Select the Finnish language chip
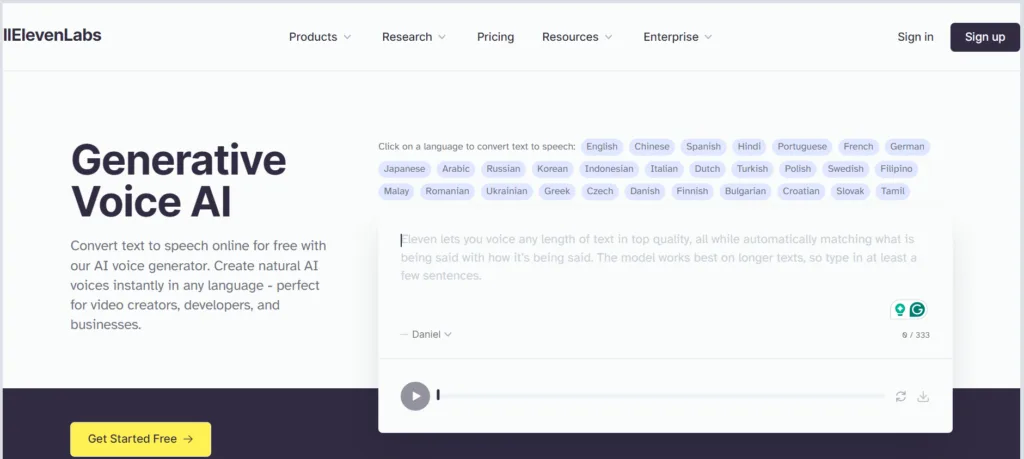Screen dimensions: 1024x459 (692, 191)
